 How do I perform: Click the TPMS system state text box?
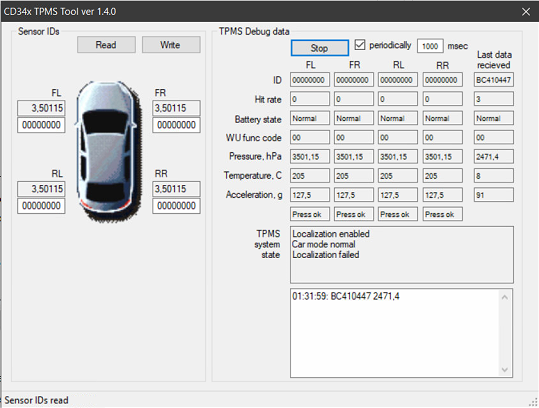pyautogui.click(x=402, y=255)
